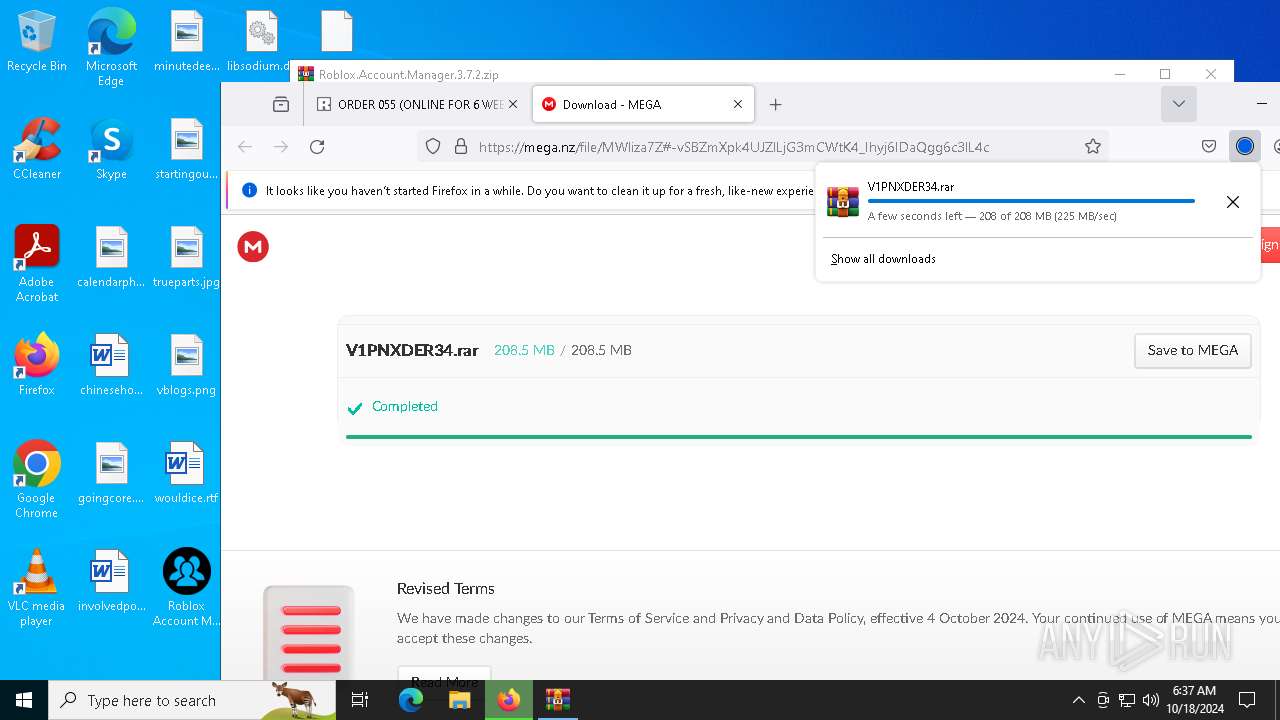Open Edge from the taskbar
Screen dimensions: 1280x720
[x=411, y=700]
